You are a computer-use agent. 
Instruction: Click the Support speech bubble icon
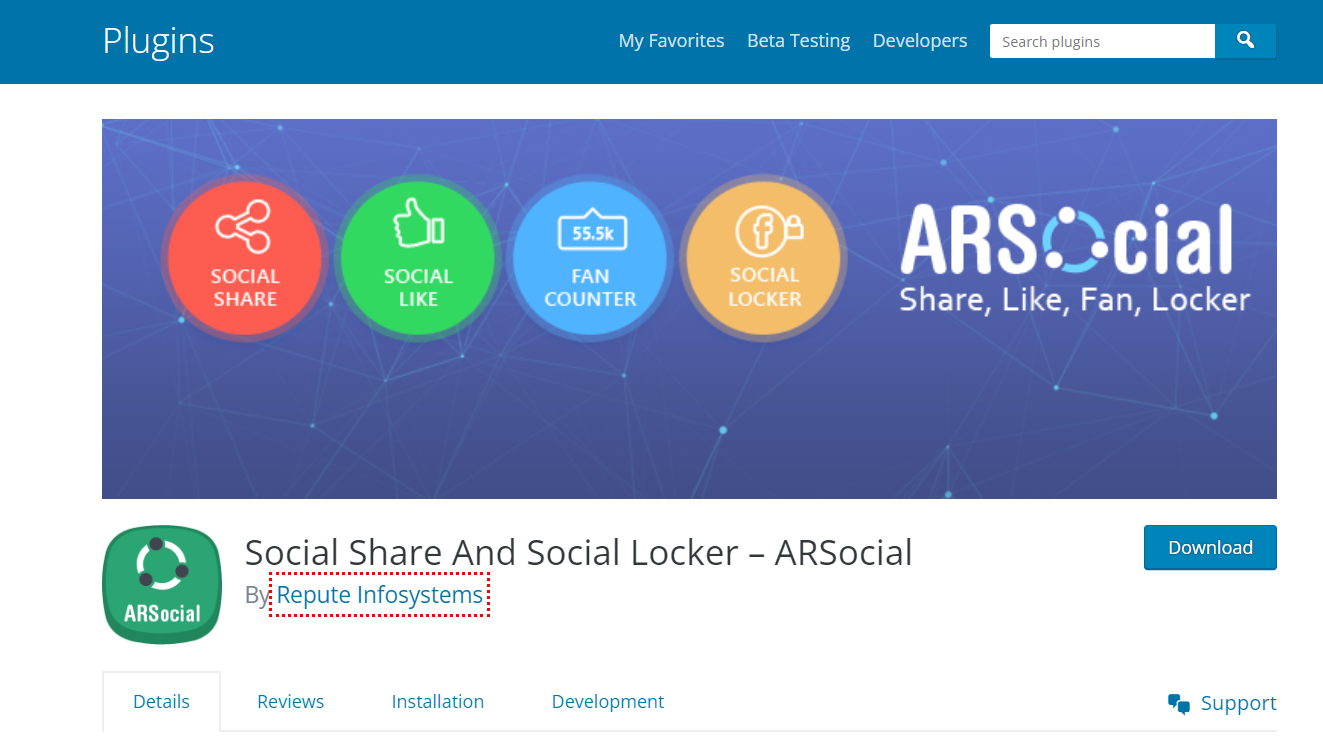click(x=1178, y=703)
